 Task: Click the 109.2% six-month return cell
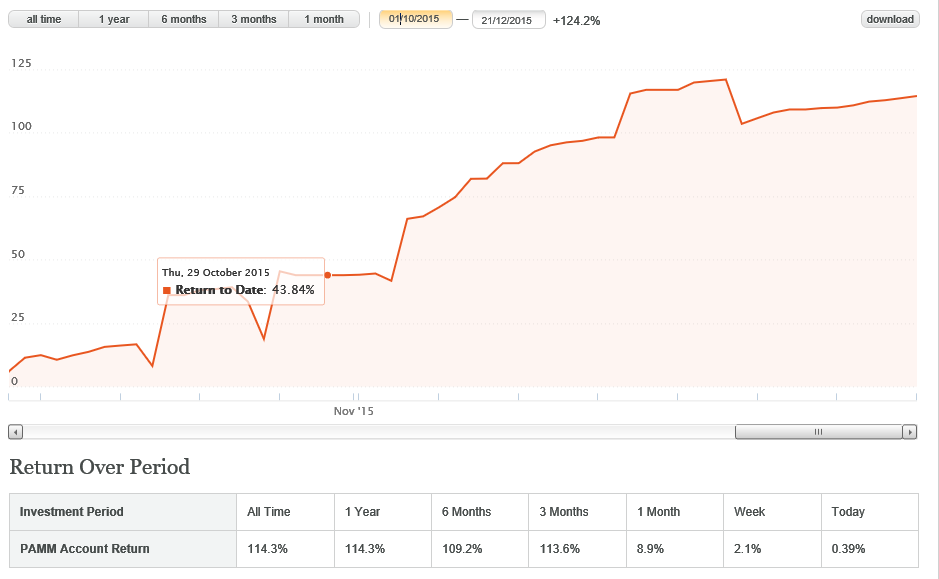point(480,549)
